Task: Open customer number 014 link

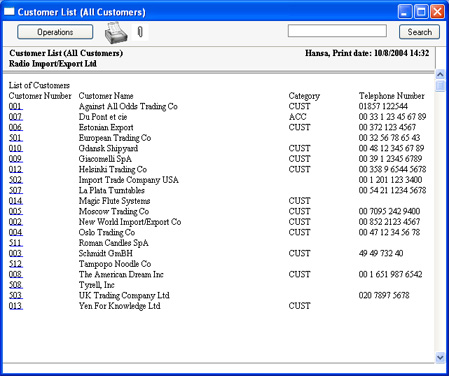Action: coord(16,201)
